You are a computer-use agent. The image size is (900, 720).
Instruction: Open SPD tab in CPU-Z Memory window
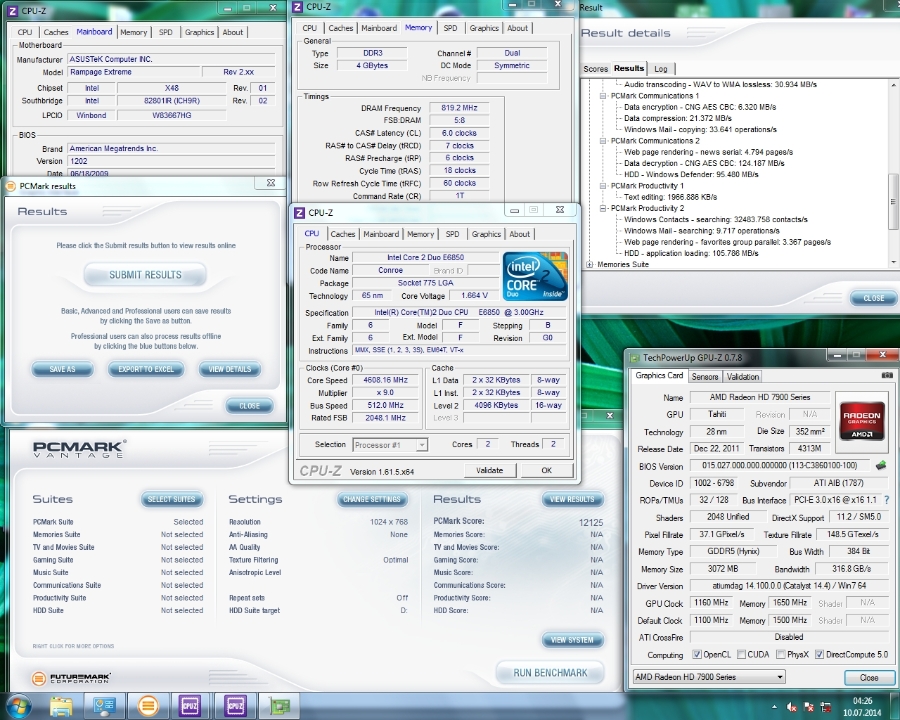click(x=451, y=28)
